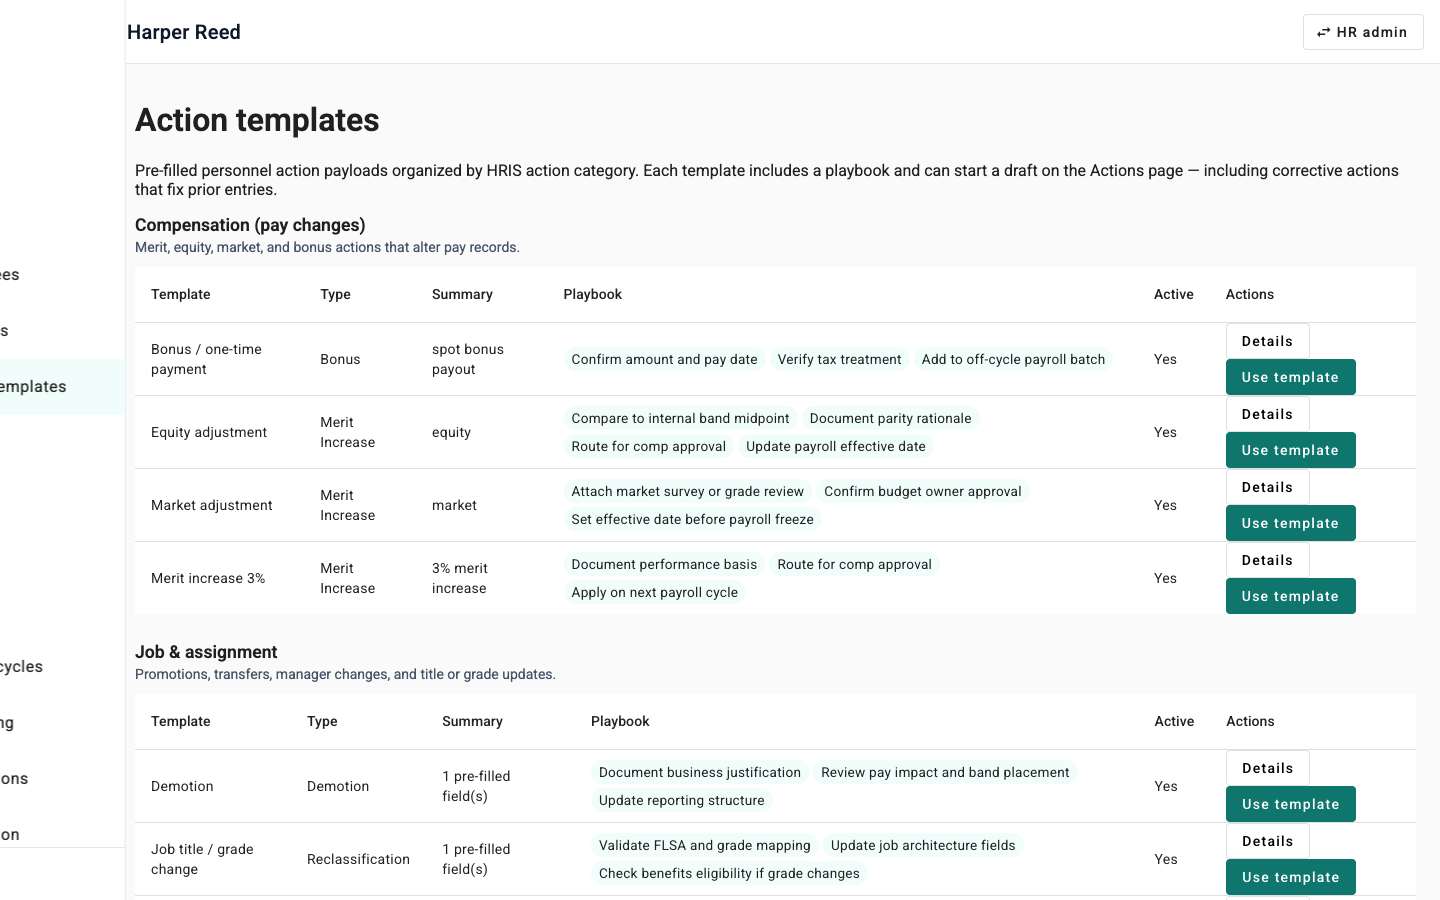Use template for Bonus / one-time payment

(1290, 377)
